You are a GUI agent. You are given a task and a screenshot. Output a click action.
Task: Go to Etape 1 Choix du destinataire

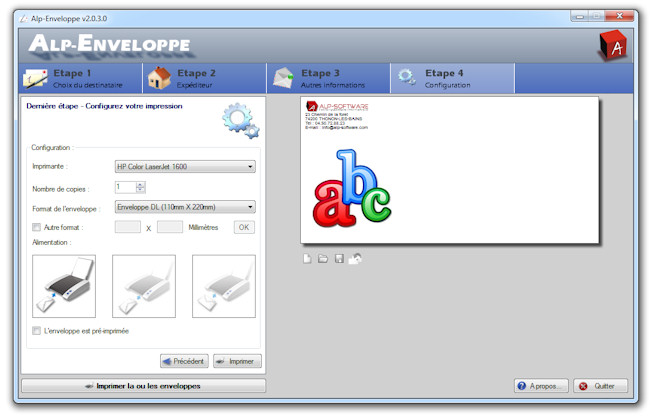point(81,78)
